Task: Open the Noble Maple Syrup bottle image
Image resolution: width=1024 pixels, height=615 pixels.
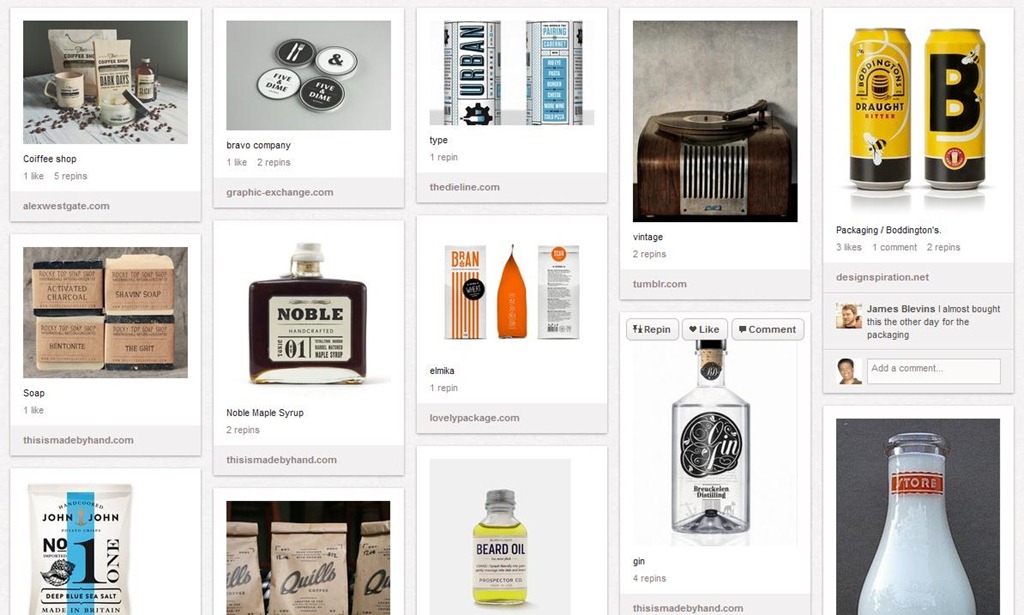Action: click(308, 315)
